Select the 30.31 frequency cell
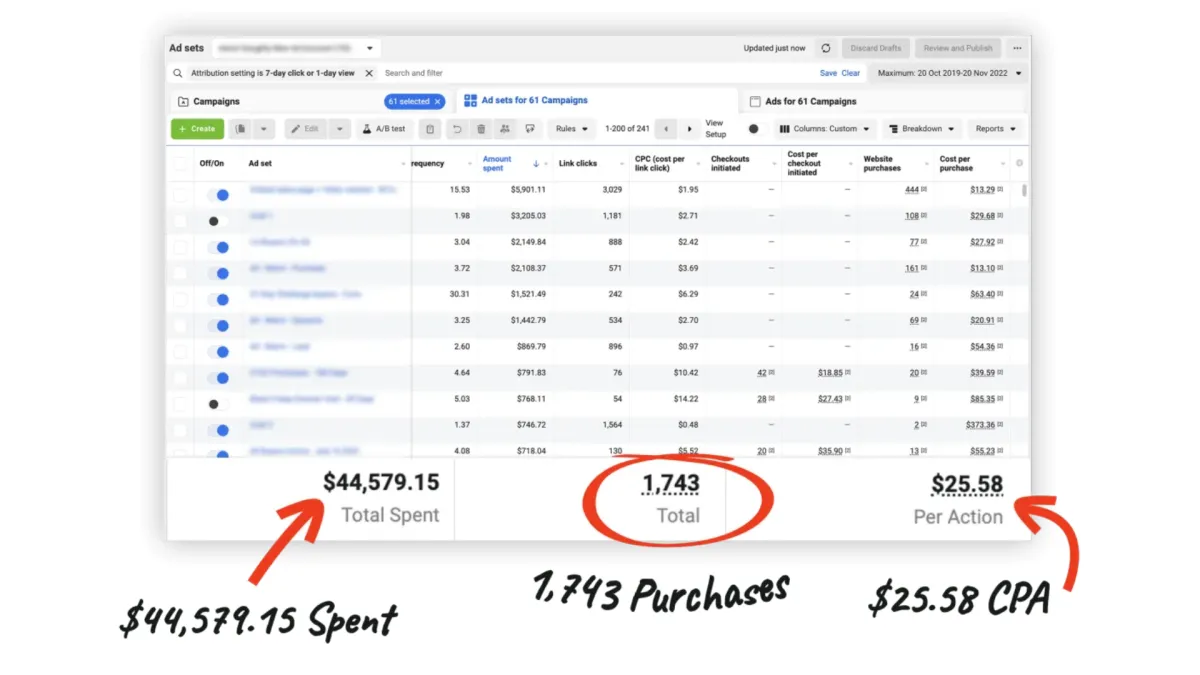Screen dimensions: 1200x675 (x=459, y=294)
